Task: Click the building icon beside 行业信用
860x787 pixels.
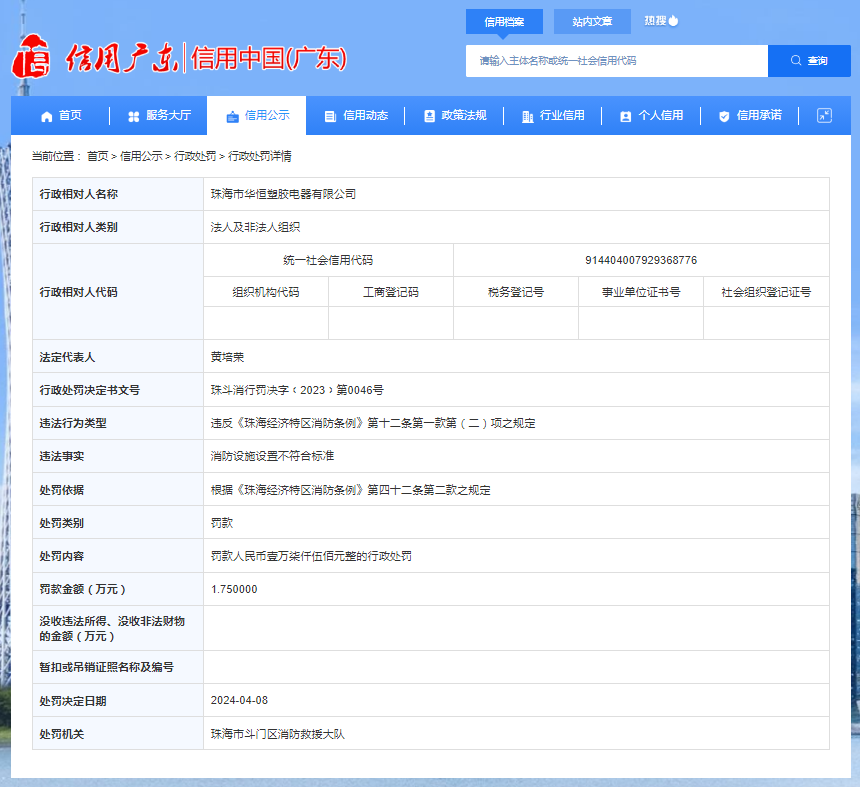Action: (528, 116)
